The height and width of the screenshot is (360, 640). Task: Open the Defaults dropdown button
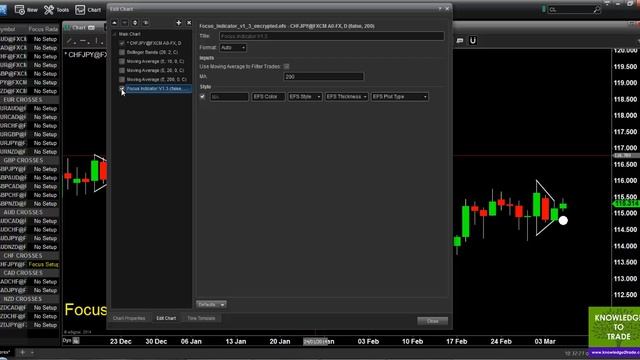211,304
